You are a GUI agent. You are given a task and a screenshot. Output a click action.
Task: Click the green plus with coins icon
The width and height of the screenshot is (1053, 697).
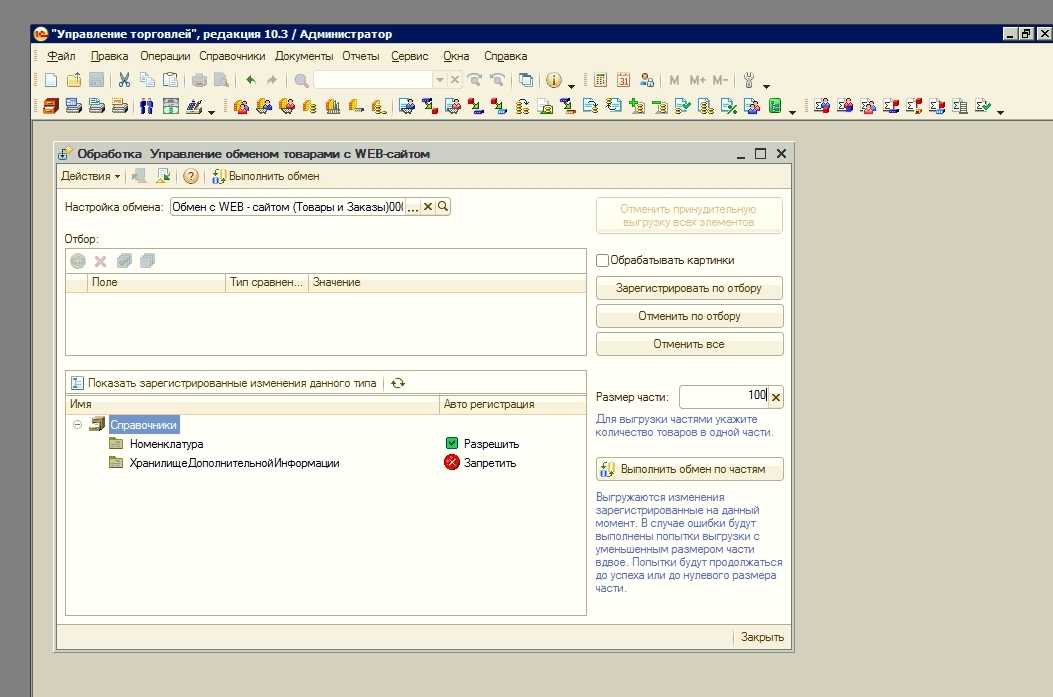(636, 106)
